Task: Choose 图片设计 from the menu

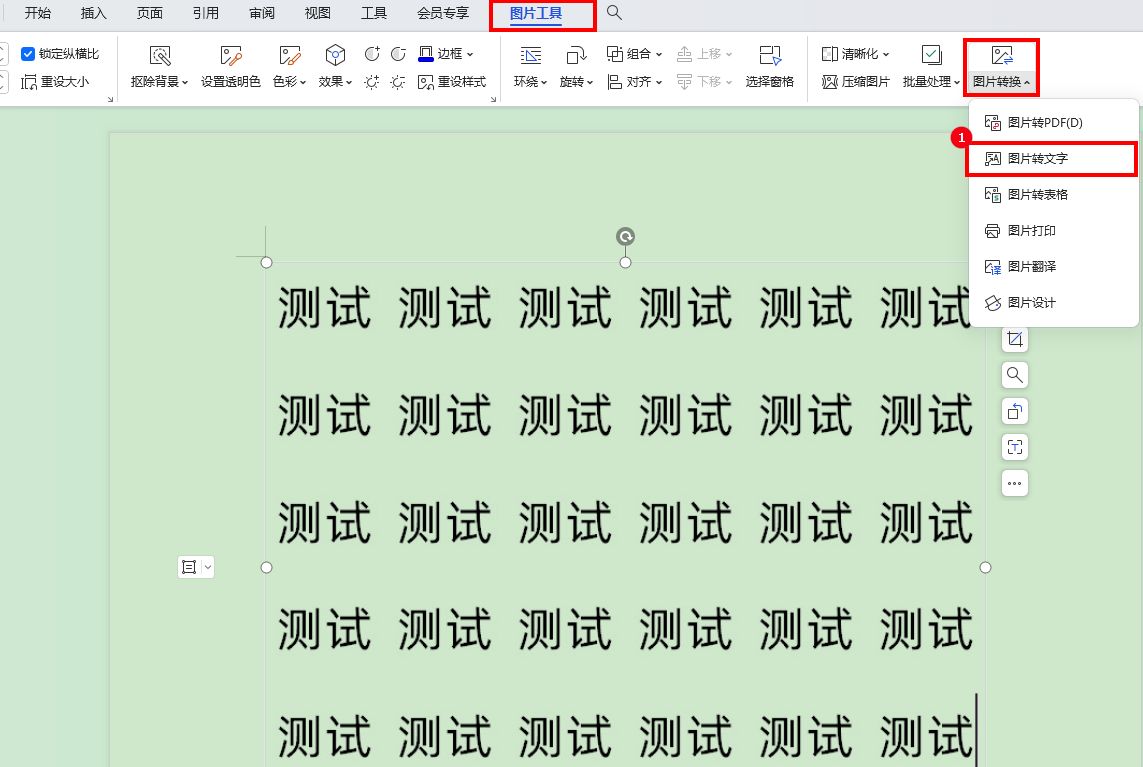Action: click(1053, 303)
